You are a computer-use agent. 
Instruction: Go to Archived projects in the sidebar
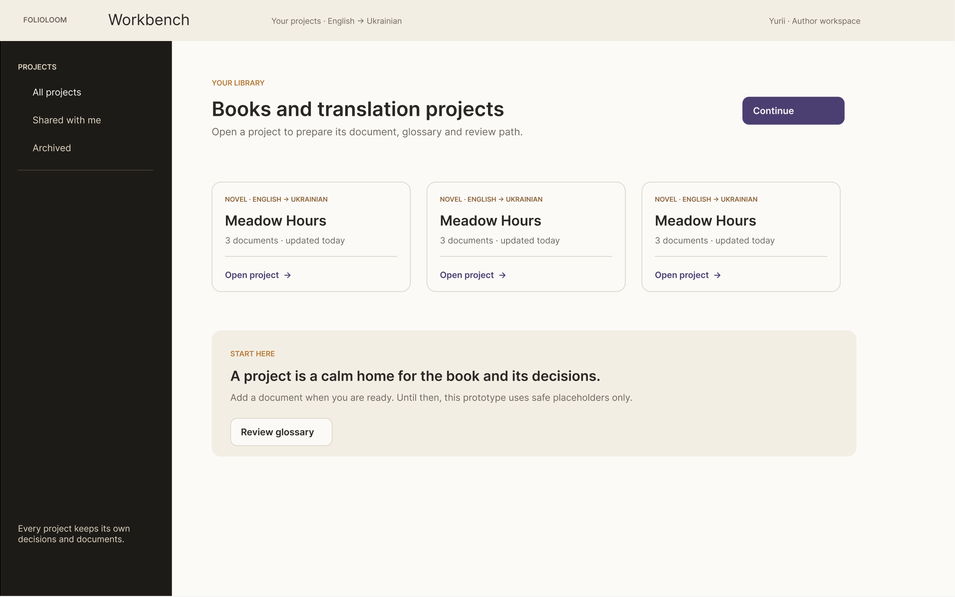click(52, 148)
